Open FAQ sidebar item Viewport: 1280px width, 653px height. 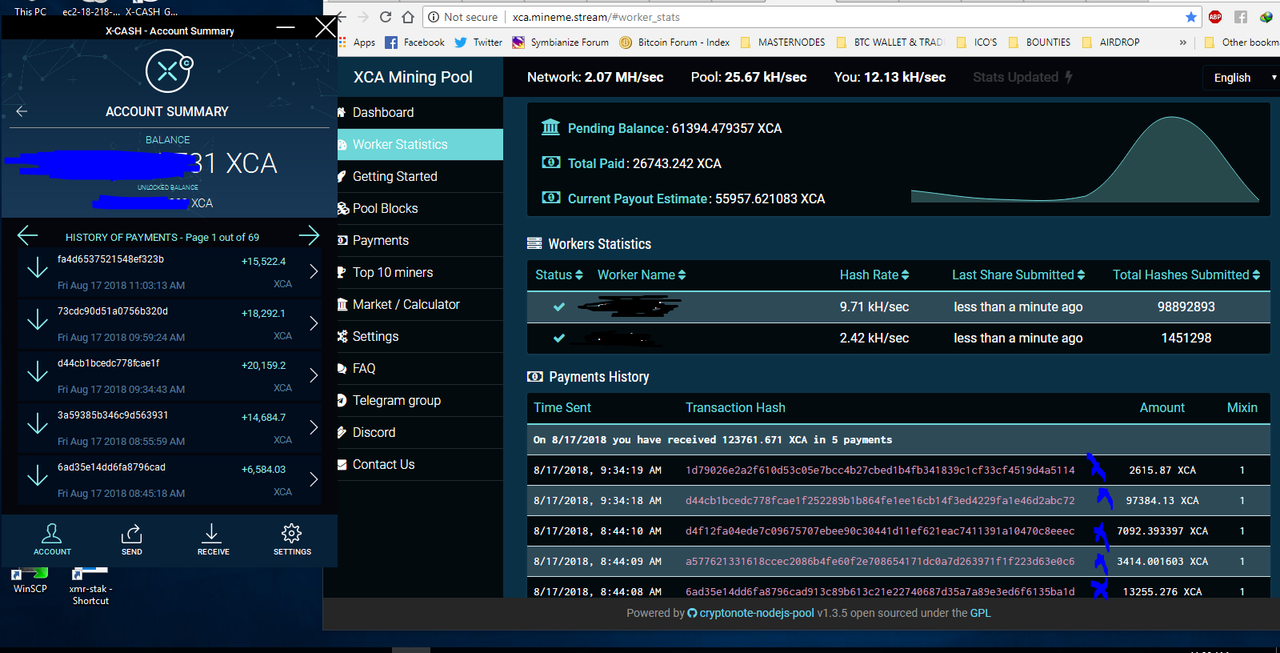pos(420,368)
